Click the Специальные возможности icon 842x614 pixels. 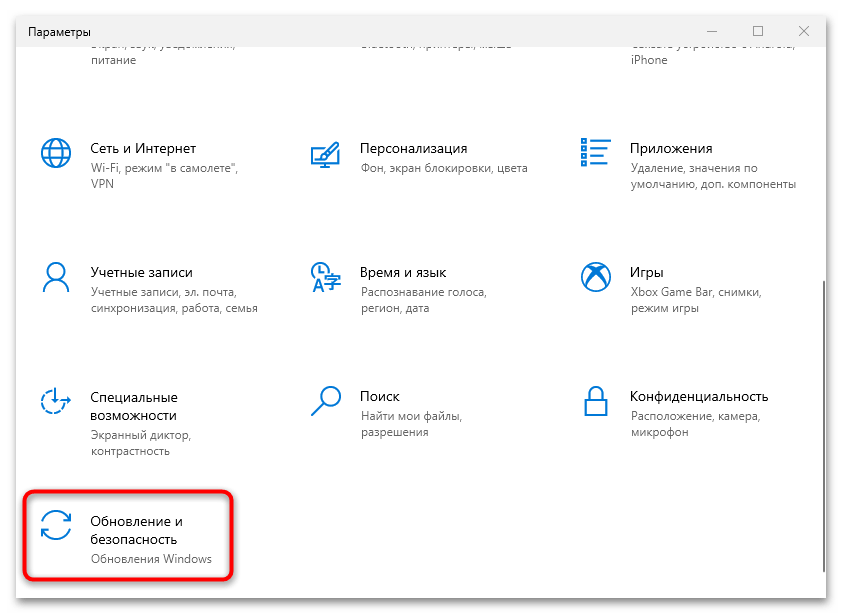[56, 401]
